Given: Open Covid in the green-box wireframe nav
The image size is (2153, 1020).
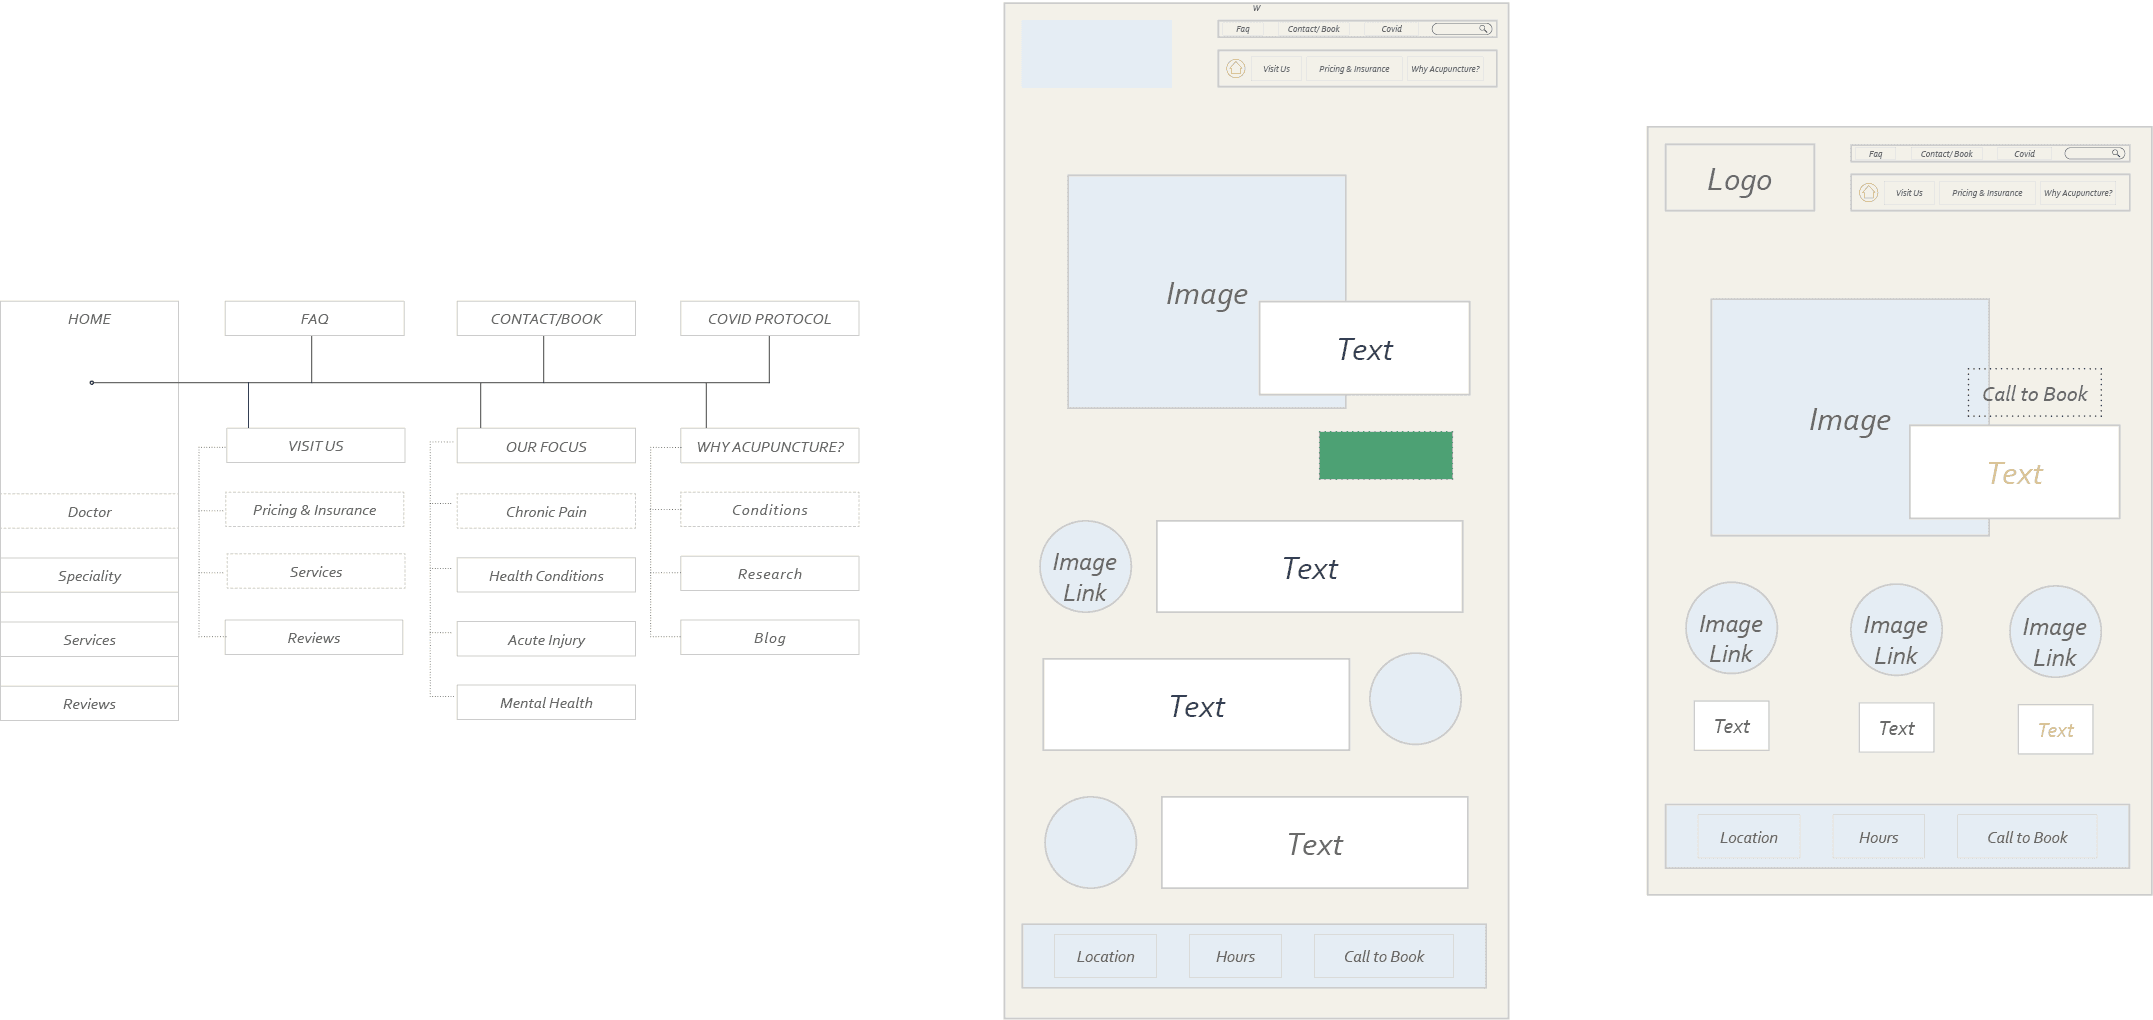Looking at the screenshot, I should click(x=1391, y=29).
